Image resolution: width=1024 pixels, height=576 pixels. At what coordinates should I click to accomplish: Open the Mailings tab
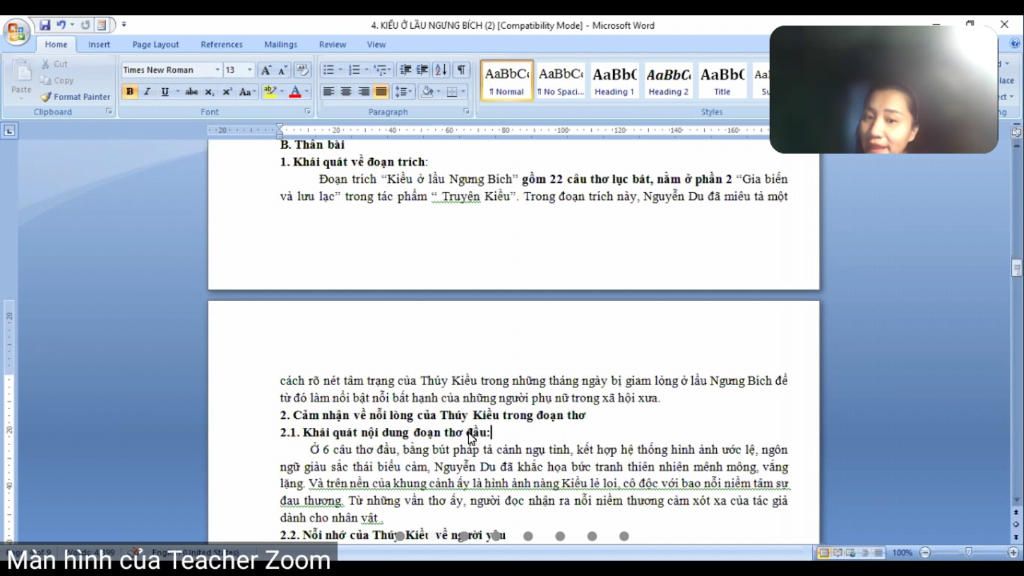[281, 44]
